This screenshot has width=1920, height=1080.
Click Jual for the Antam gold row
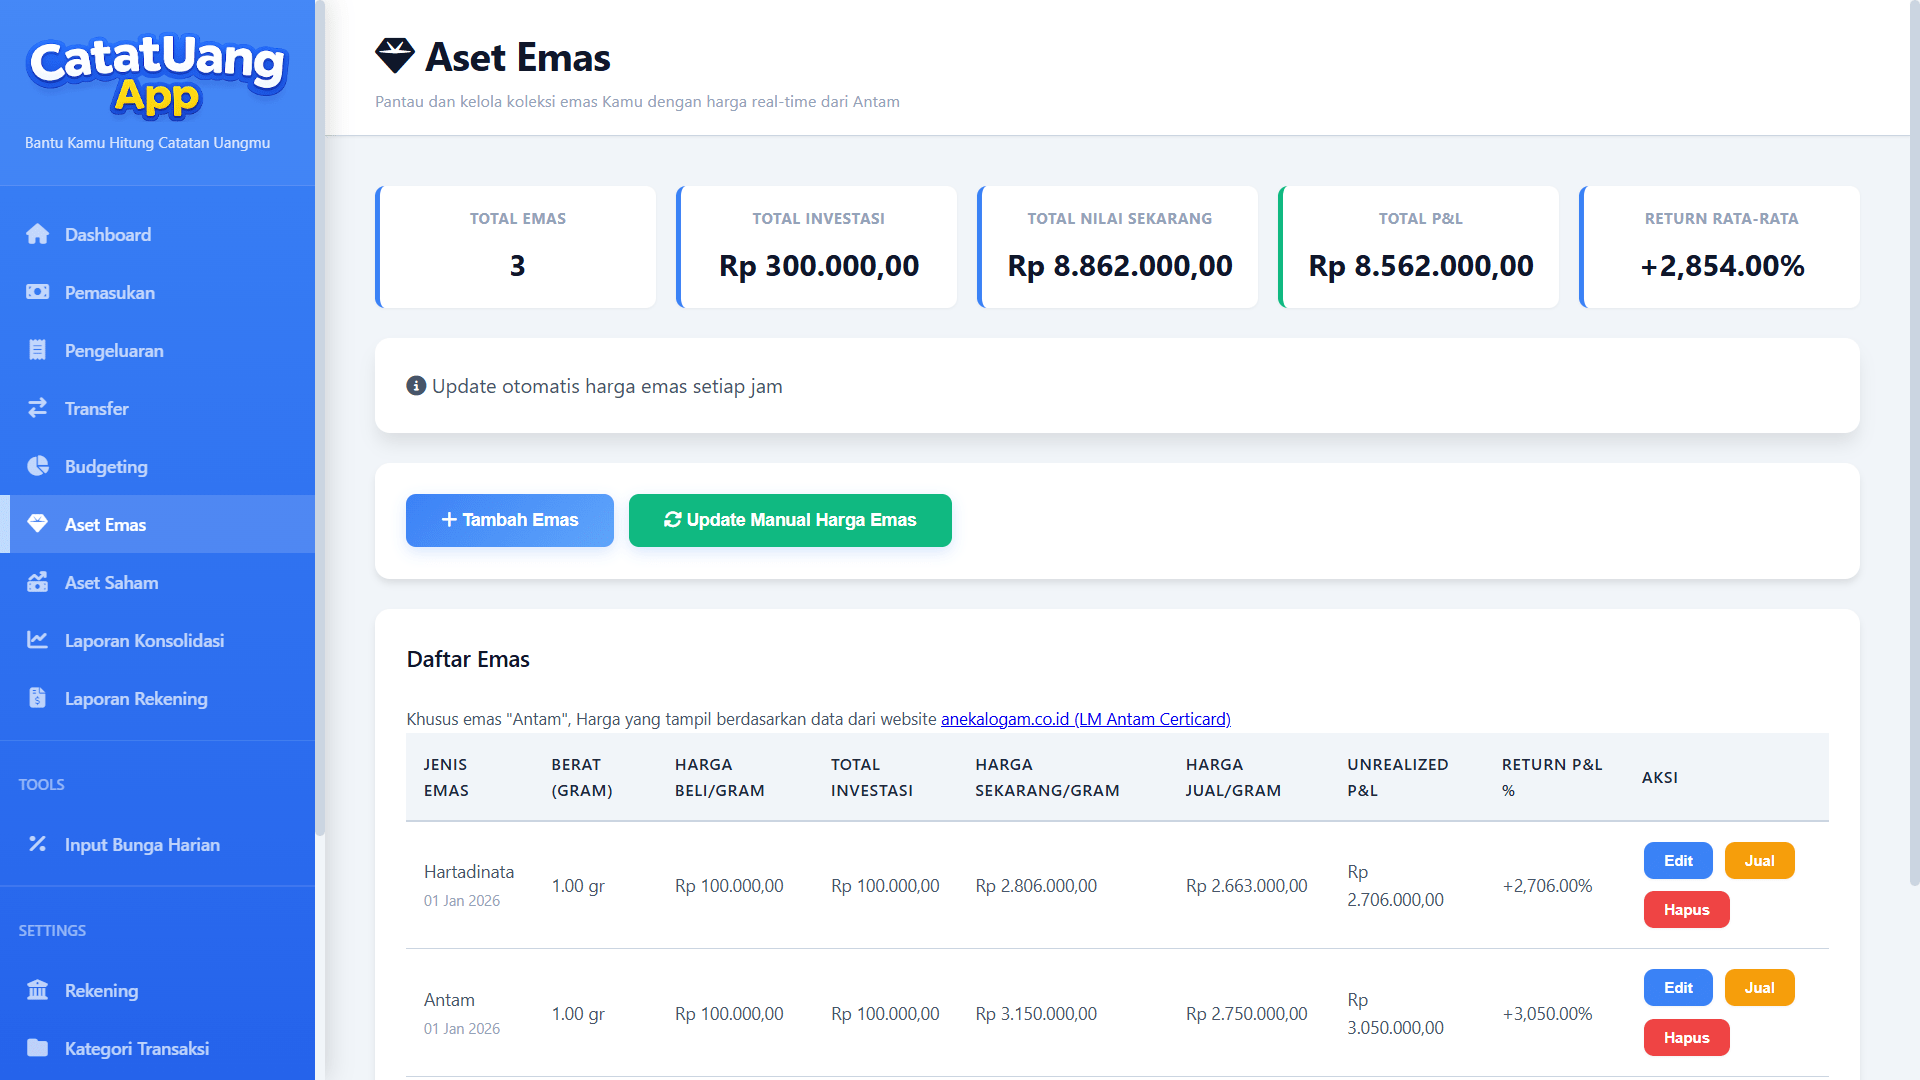[x=1759, y=988]
